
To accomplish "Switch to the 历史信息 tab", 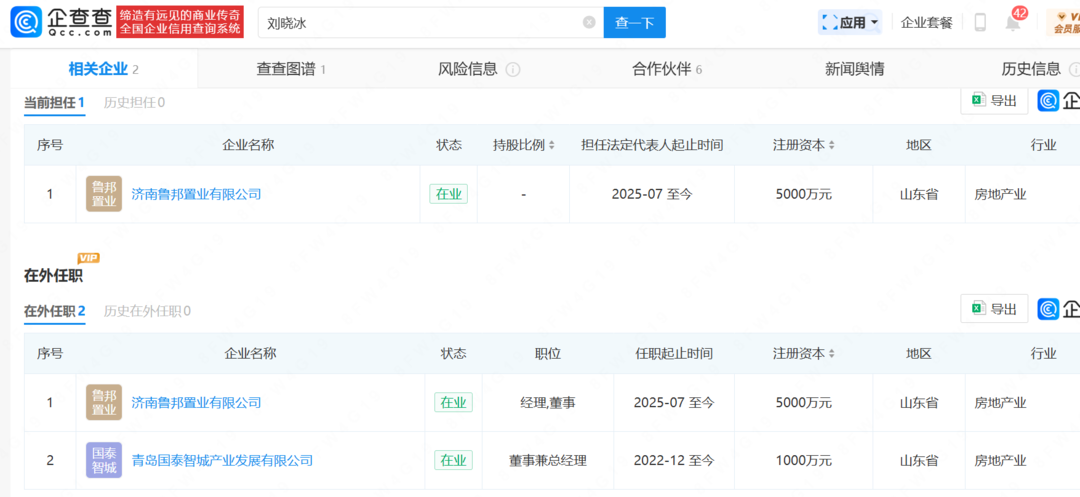I will [1031, 69].
